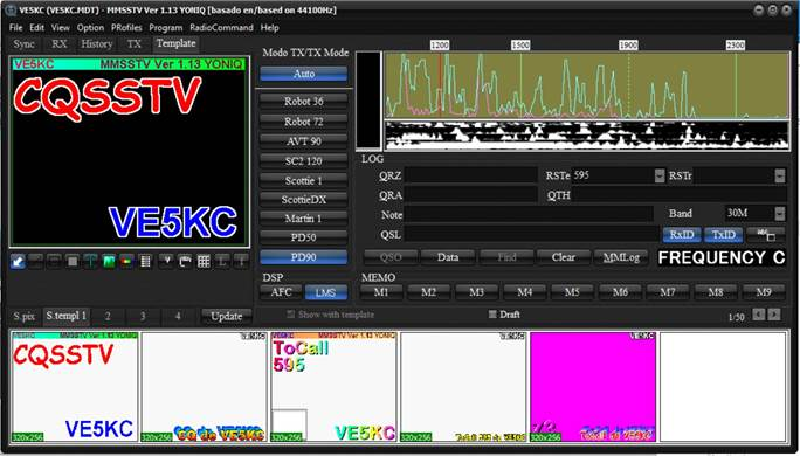The image size is (800, 456).
Task: Click the striped list icon in template toolbar
Action: (145, 261)
